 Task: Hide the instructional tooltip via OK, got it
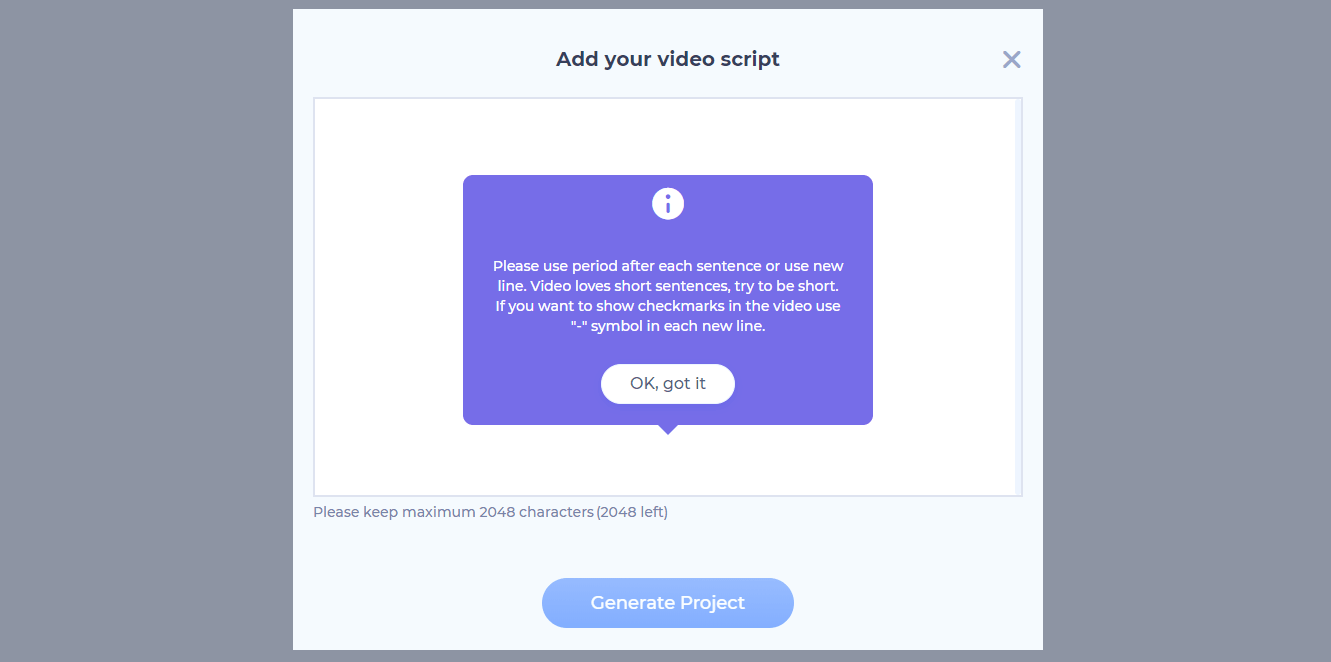pos(667,384)
